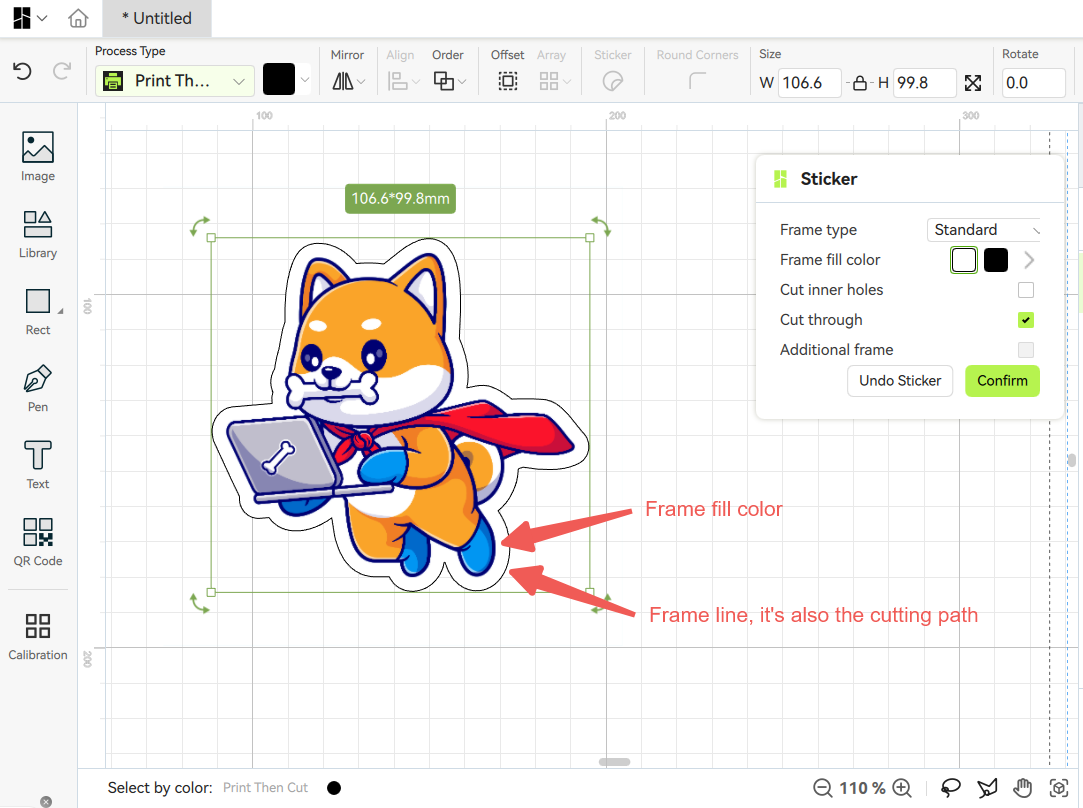Select the Offset tool
The width and height of the screenshot is (1083, 808).
508,81
